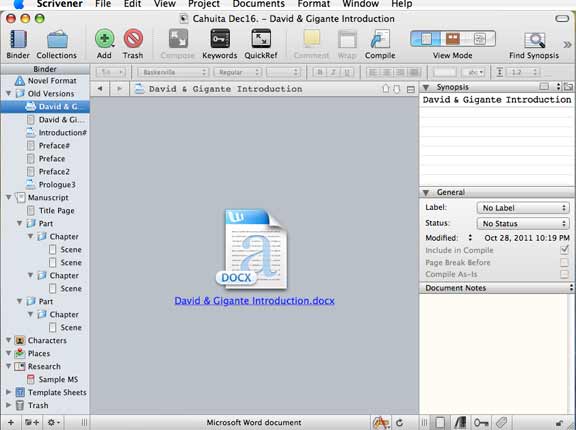The image size is (576, 430).
Task: Open the Format menu
Action: pyautogui.click(x=314, y=4)
